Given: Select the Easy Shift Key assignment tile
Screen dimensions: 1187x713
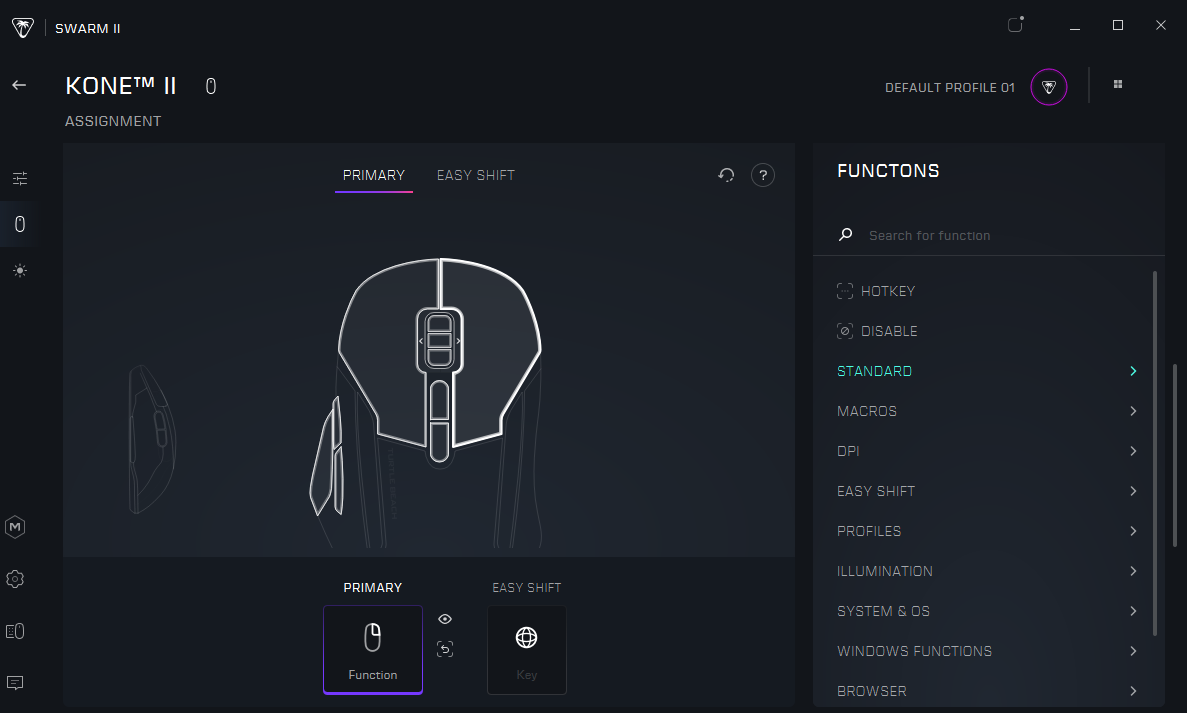Looking at the screenshot, I should click(527, 649).
